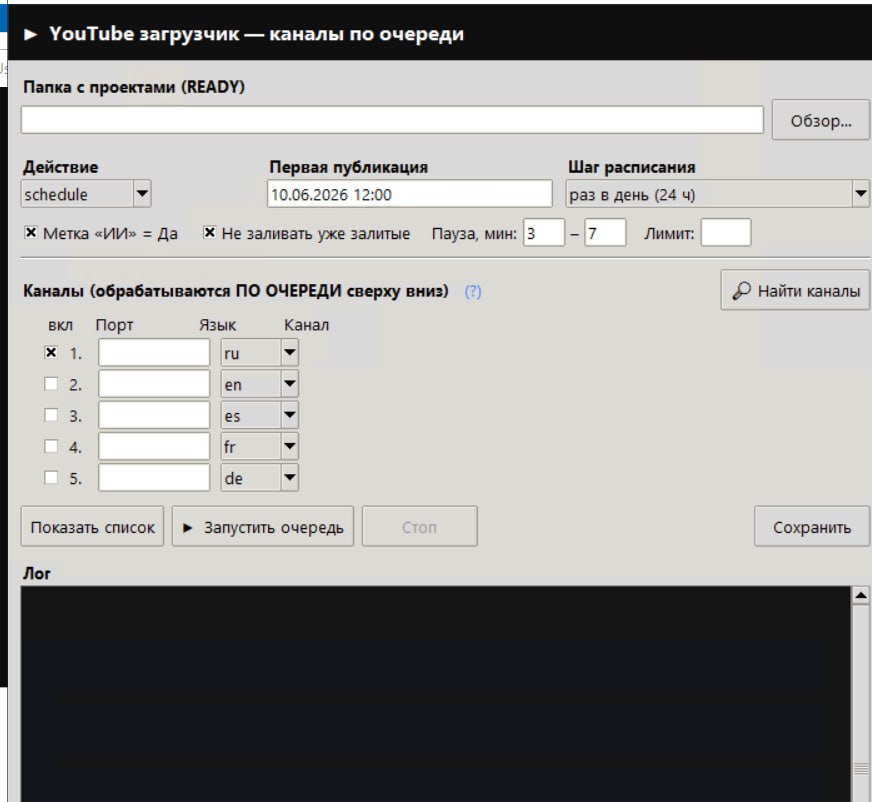Click the Стоп button

pos(420,526)
